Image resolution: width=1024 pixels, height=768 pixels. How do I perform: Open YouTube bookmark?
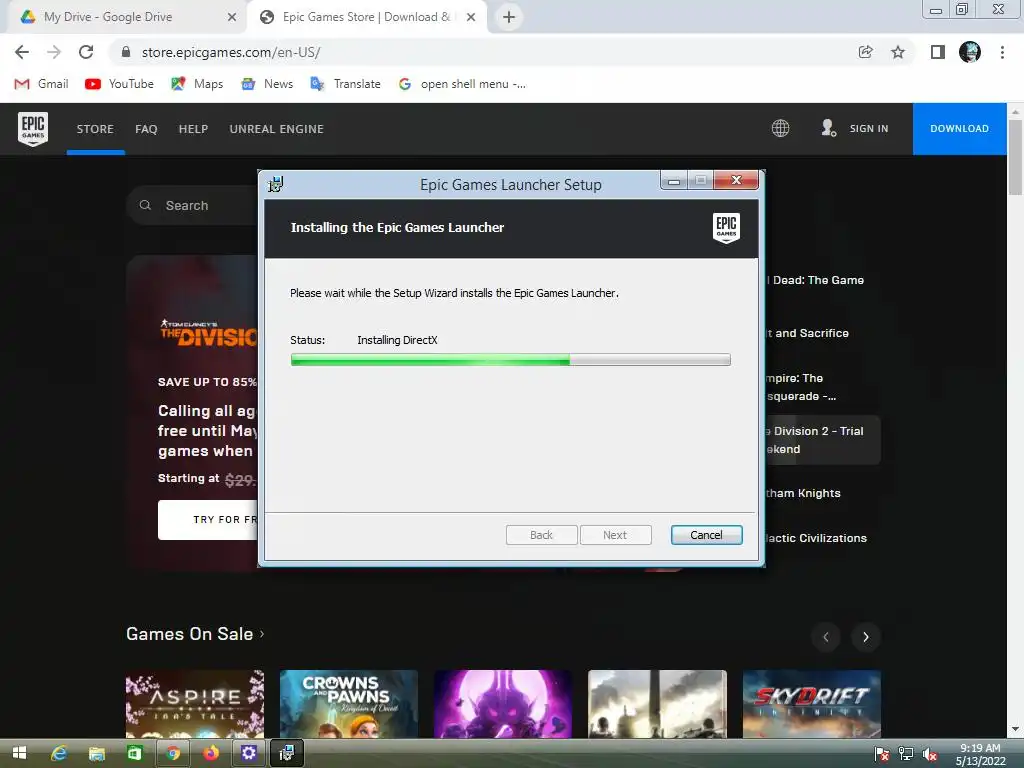(x=120, y=84)
